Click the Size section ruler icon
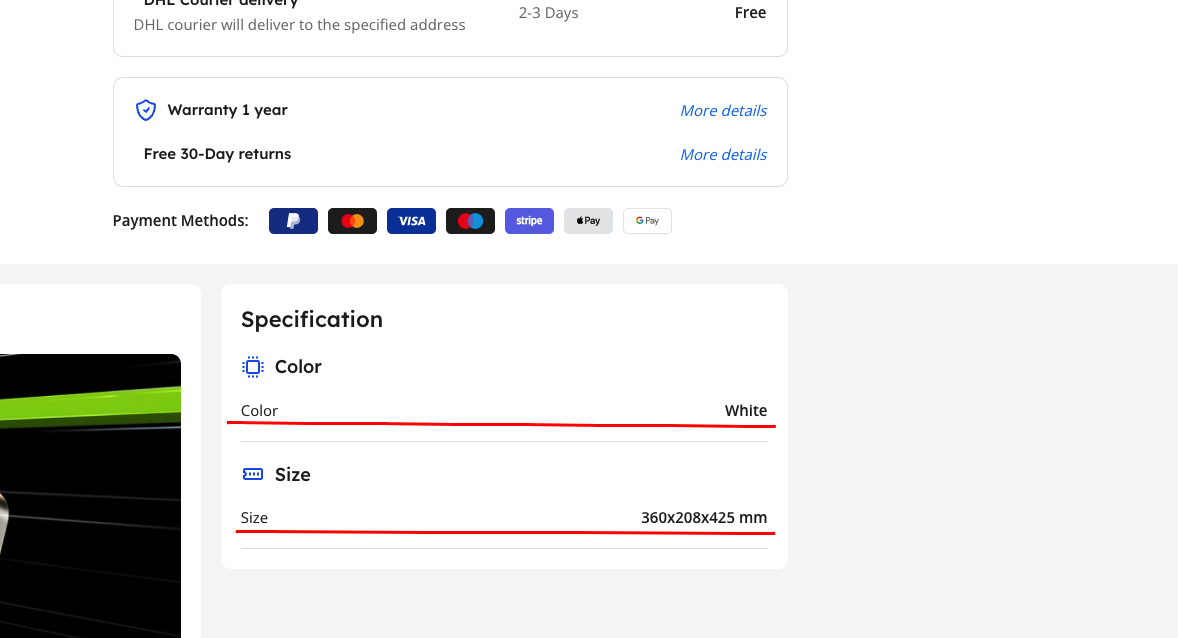Image resolution: width=1178 pixels, height=638 pixels. pyautogui.click(x=253, y=474)
